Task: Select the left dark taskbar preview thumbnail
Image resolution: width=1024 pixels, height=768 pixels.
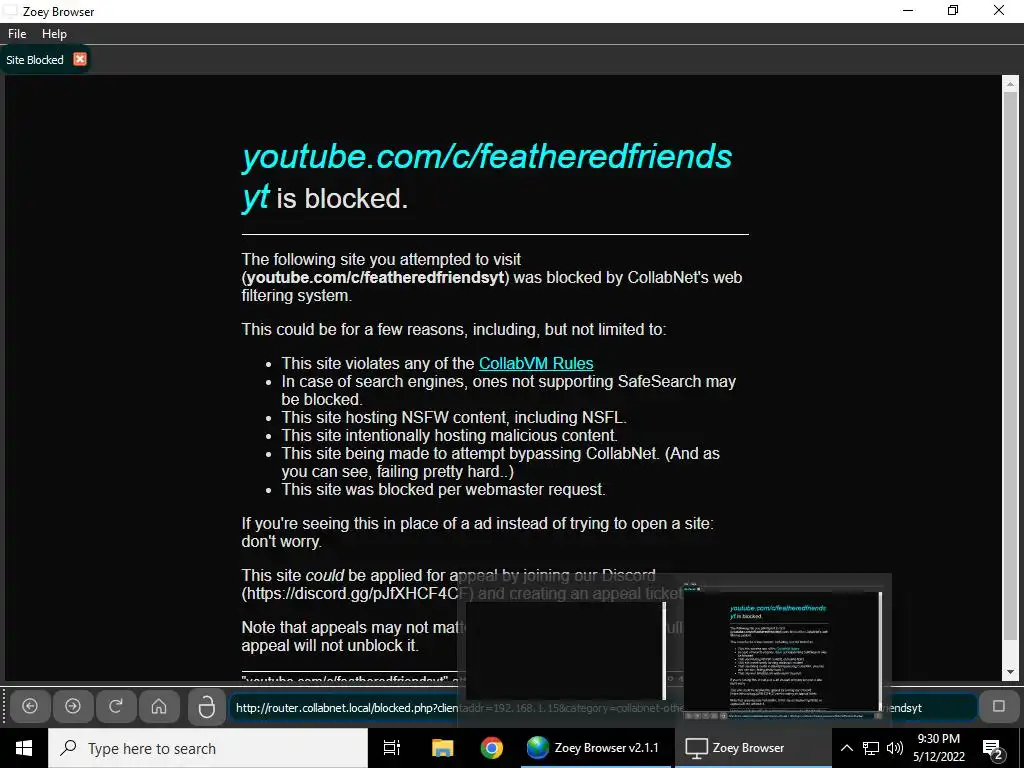Action: (x=566, y=650)
